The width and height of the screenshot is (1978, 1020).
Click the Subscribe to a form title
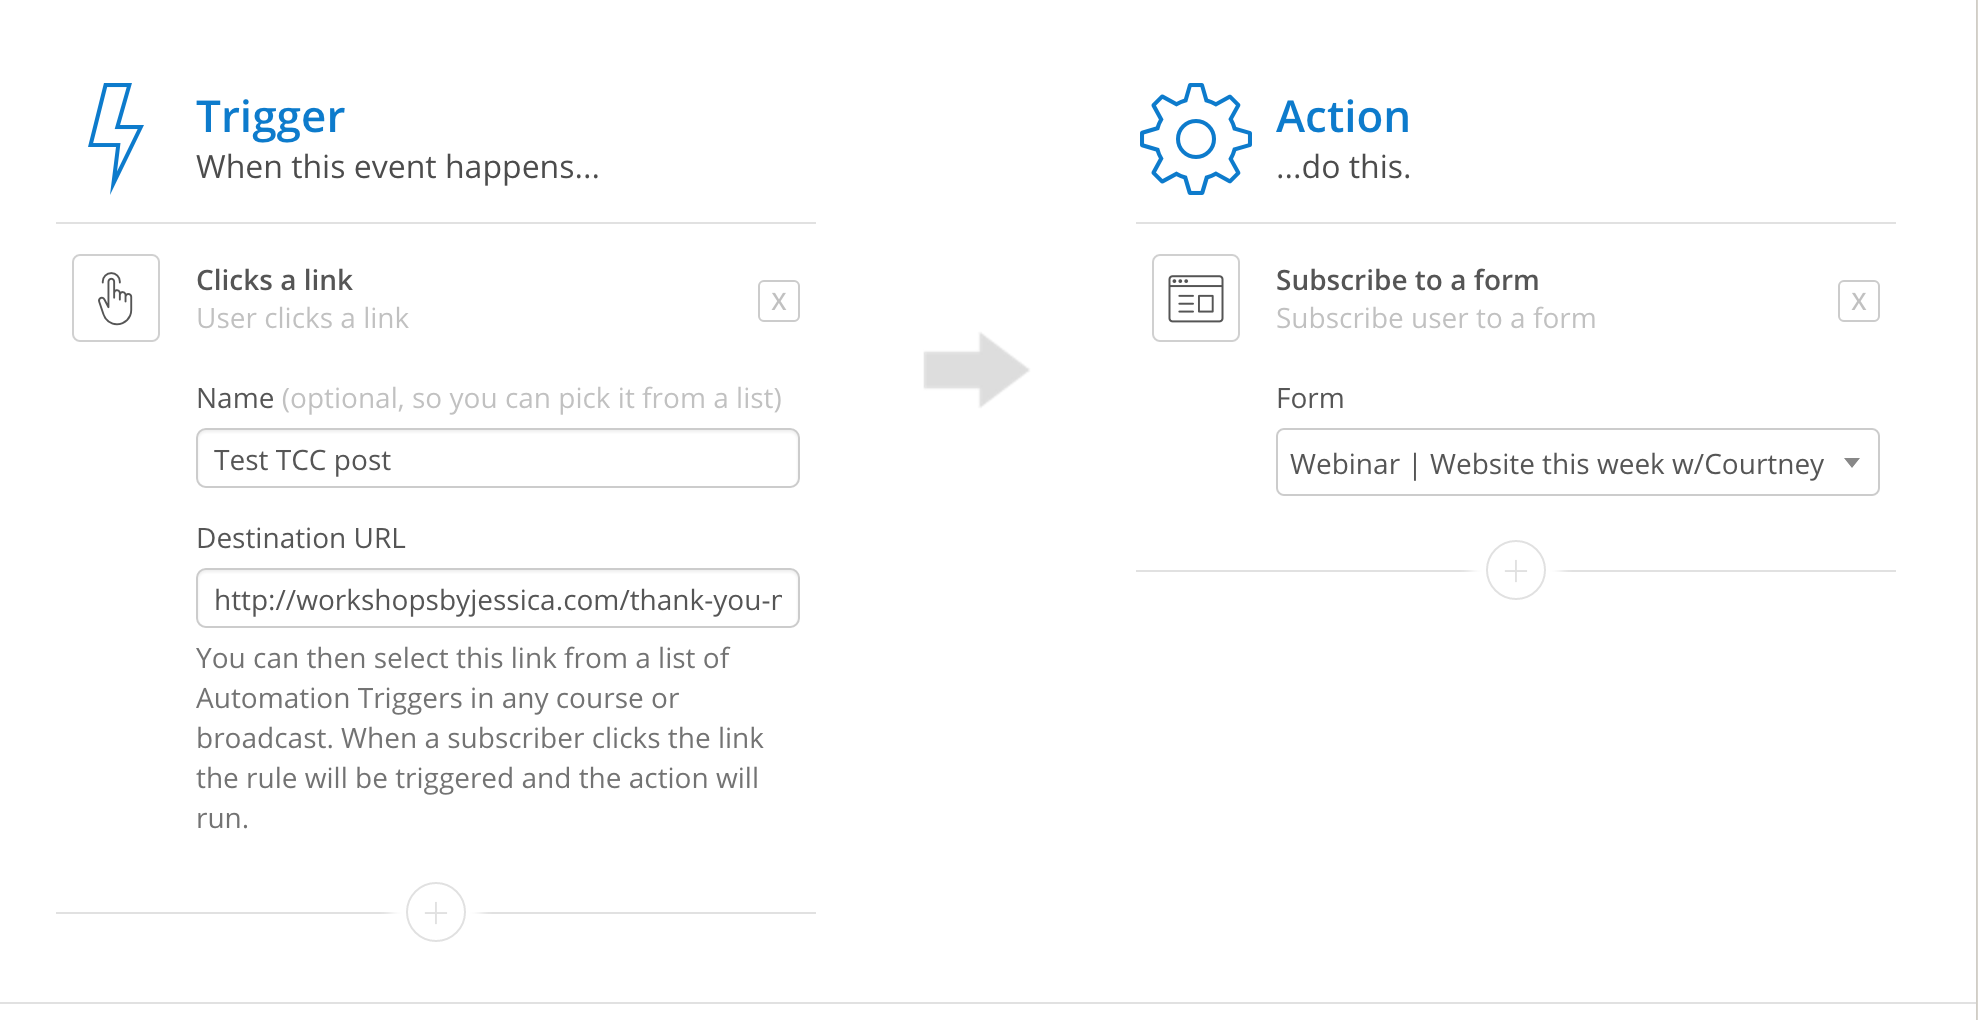click(1407, 280)
